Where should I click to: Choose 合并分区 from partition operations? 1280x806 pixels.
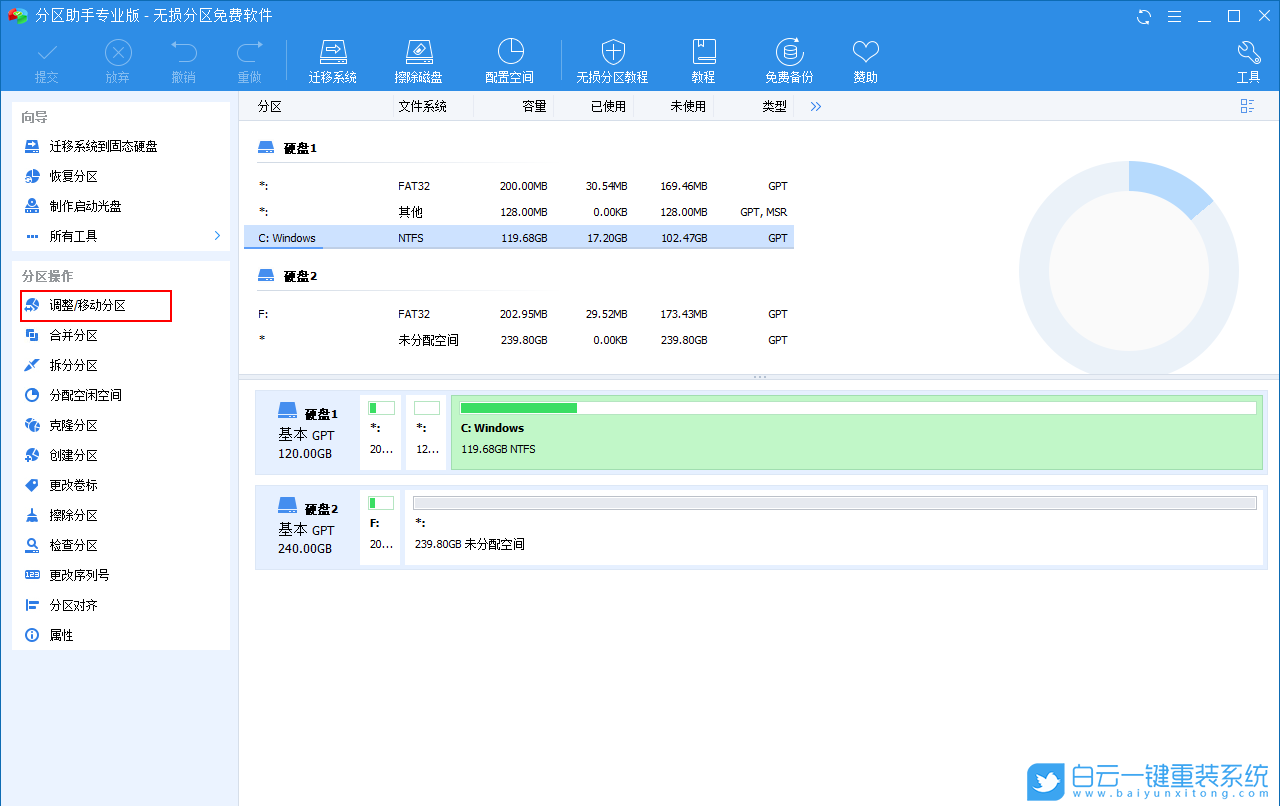click(73, 335)
